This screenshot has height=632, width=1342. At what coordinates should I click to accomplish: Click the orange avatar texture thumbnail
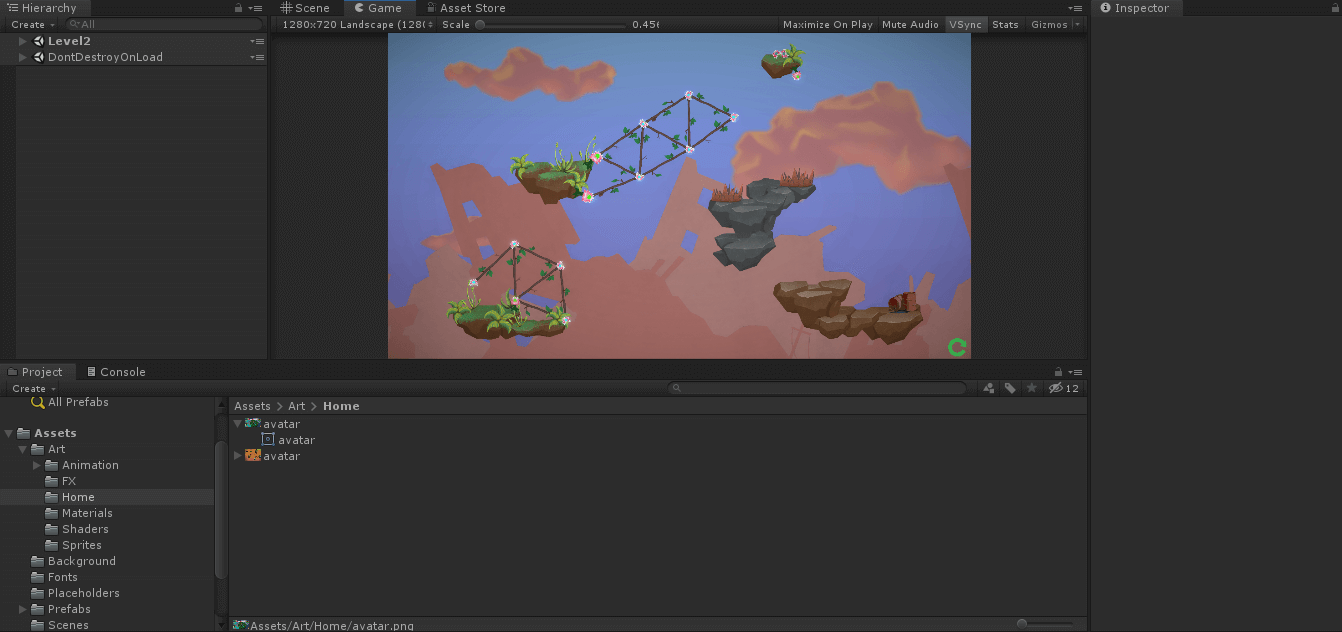(x=253, y=456)
